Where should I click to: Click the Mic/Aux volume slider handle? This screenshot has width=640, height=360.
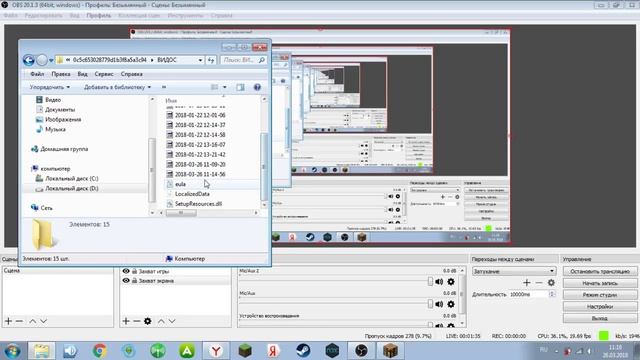pos(430,304)
